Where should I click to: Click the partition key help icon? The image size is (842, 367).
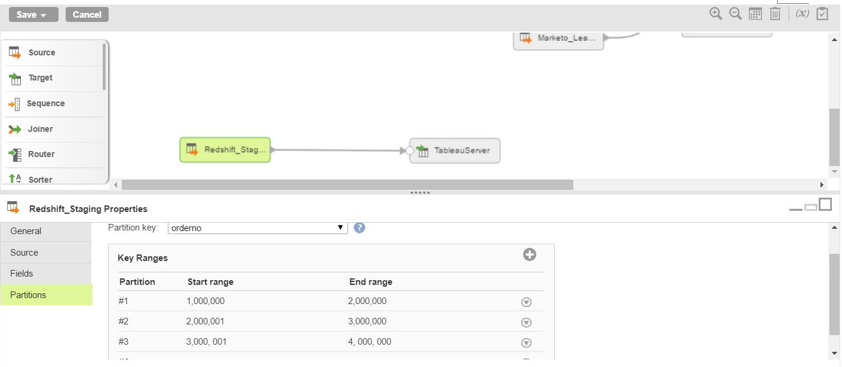point(360,228)
